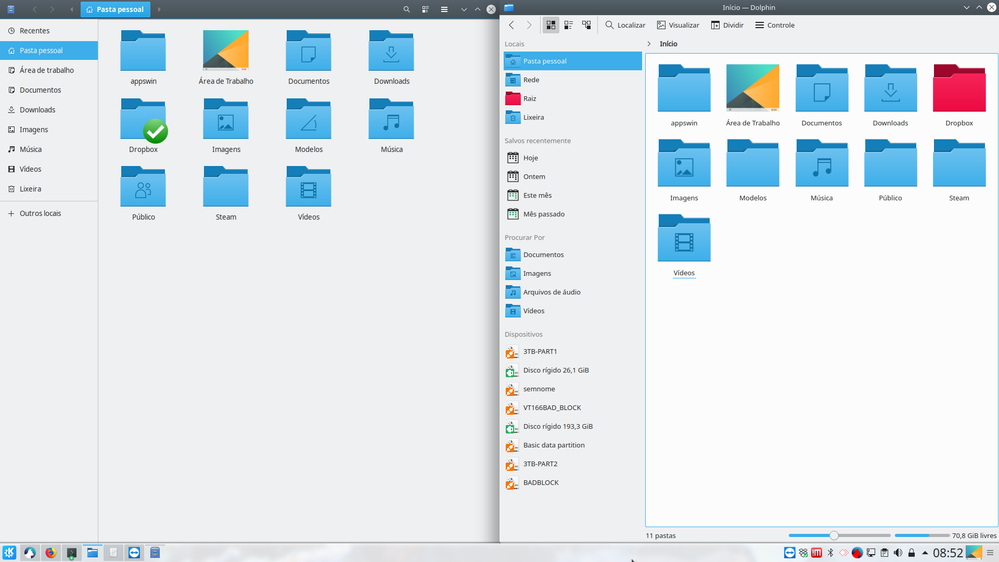Toggle Dividir split view
The image size is (999, 562).
[727, 25]
